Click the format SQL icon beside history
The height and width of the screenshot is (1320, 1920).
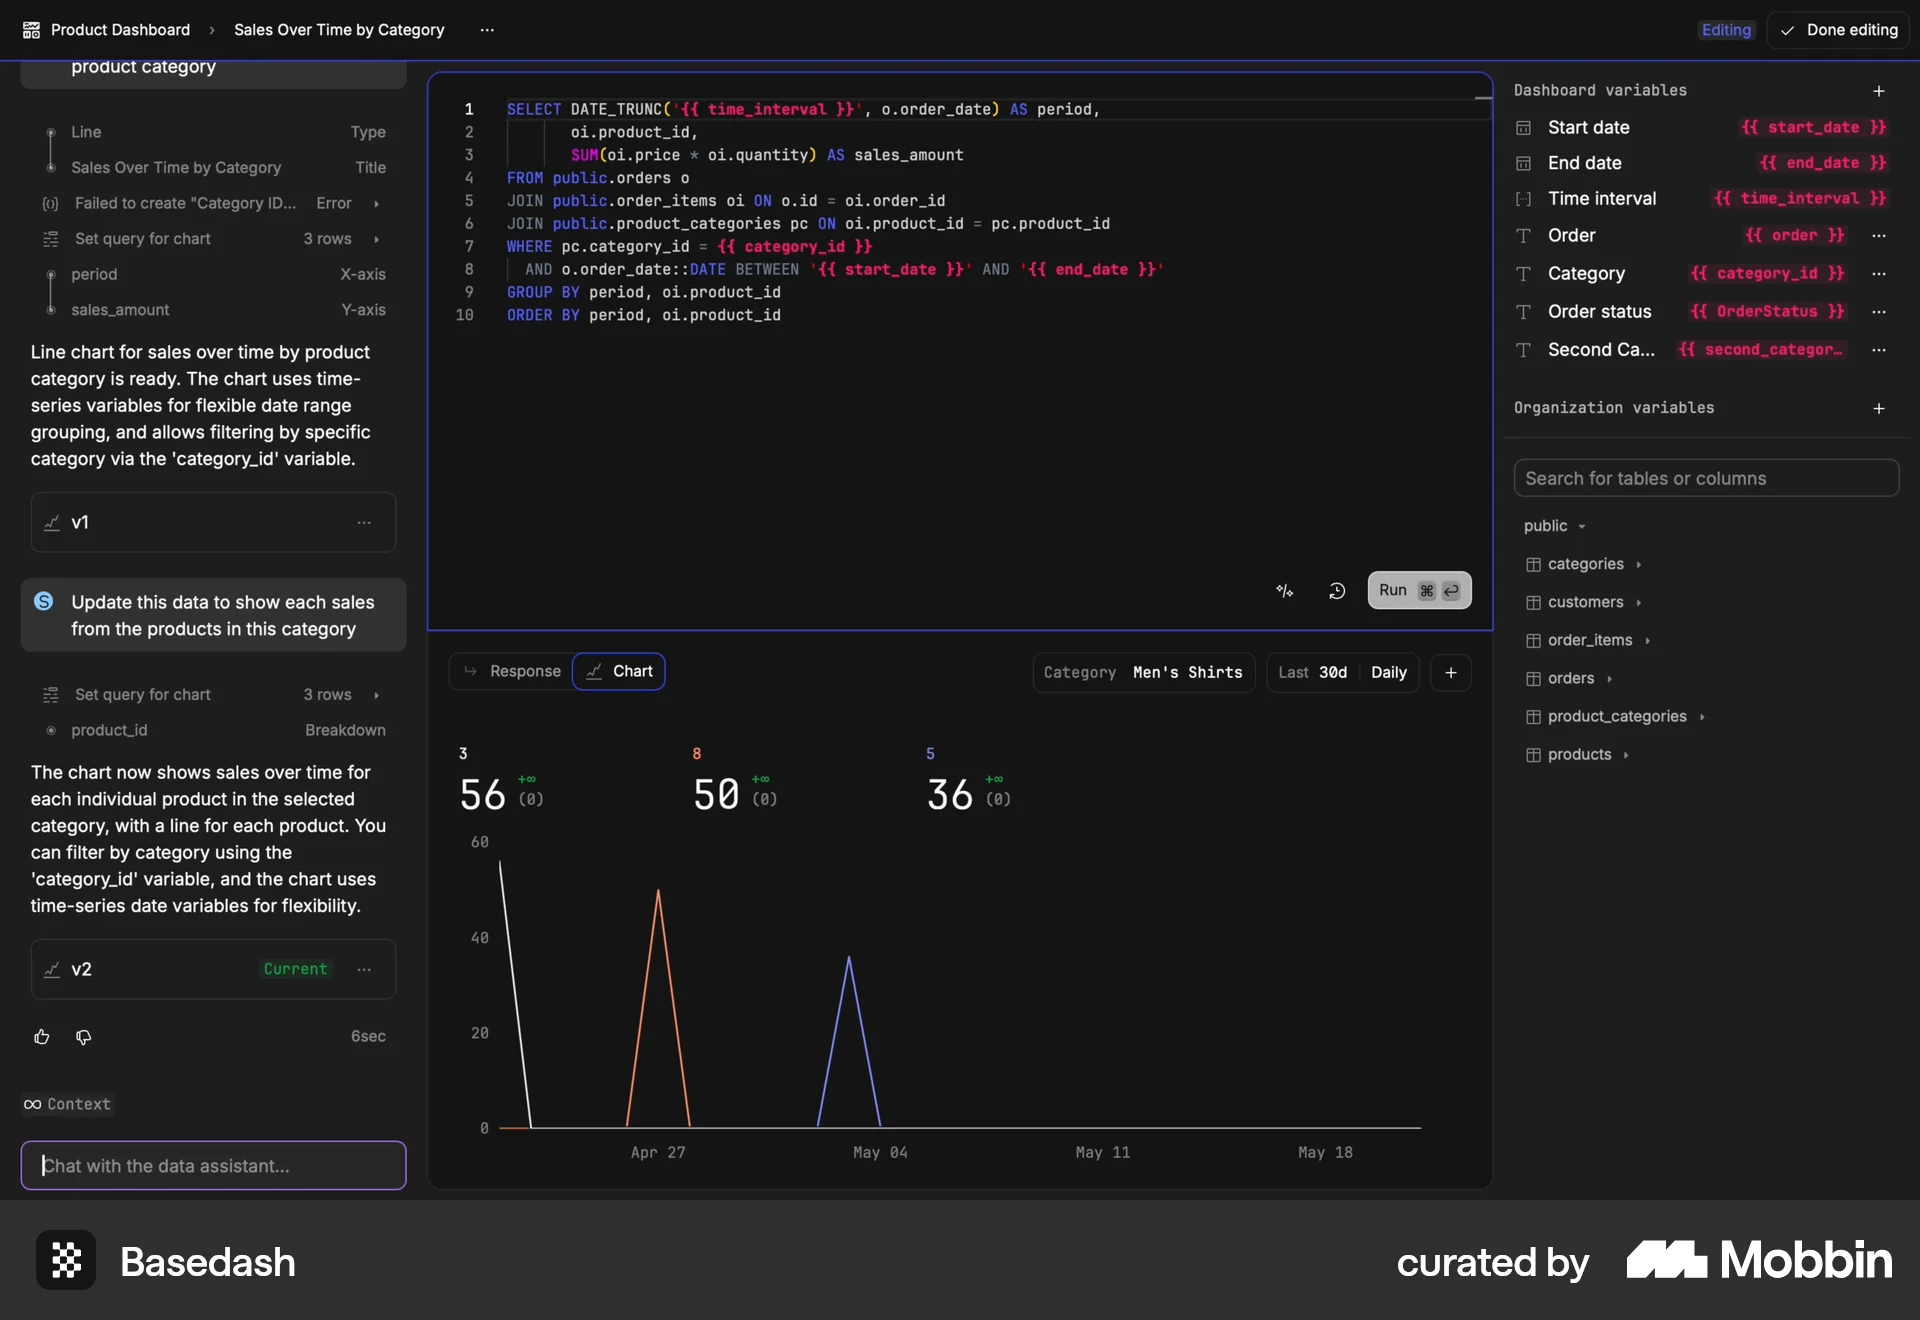coord(1285,591)
